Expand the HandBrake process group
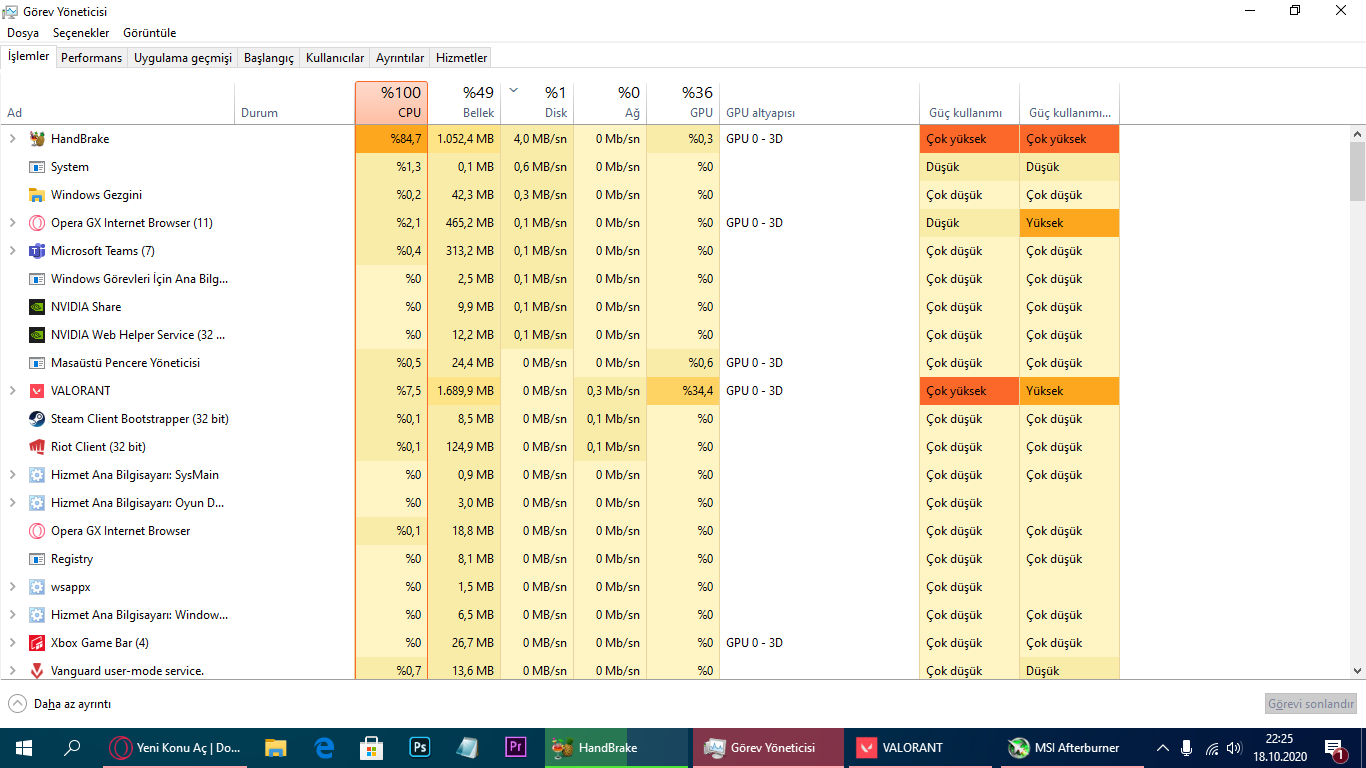 click(13, 139)
